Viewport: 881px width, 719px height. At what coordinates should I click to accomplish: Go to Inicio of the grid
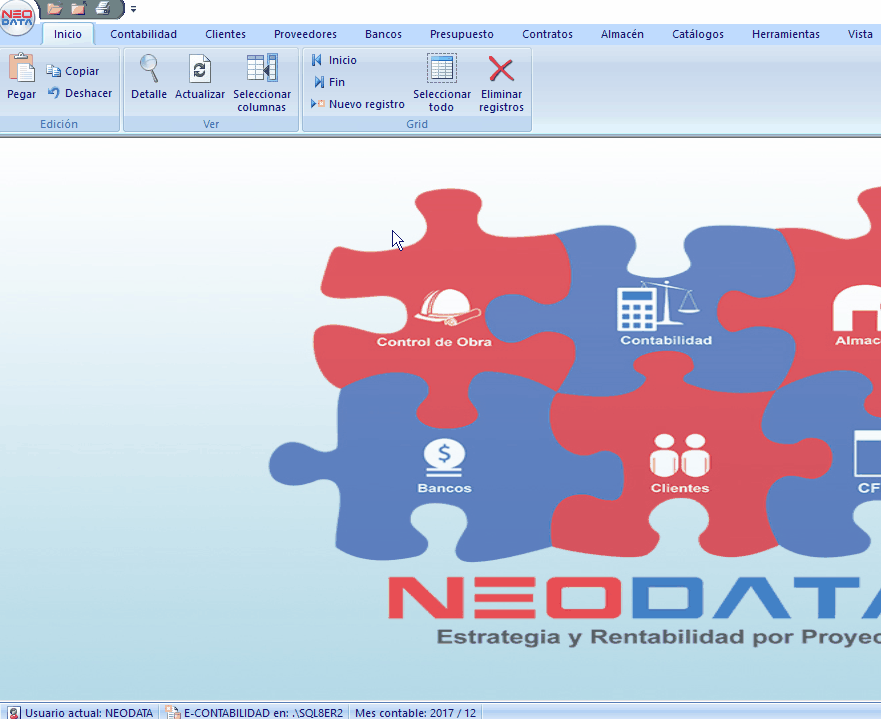coord(334,60)
